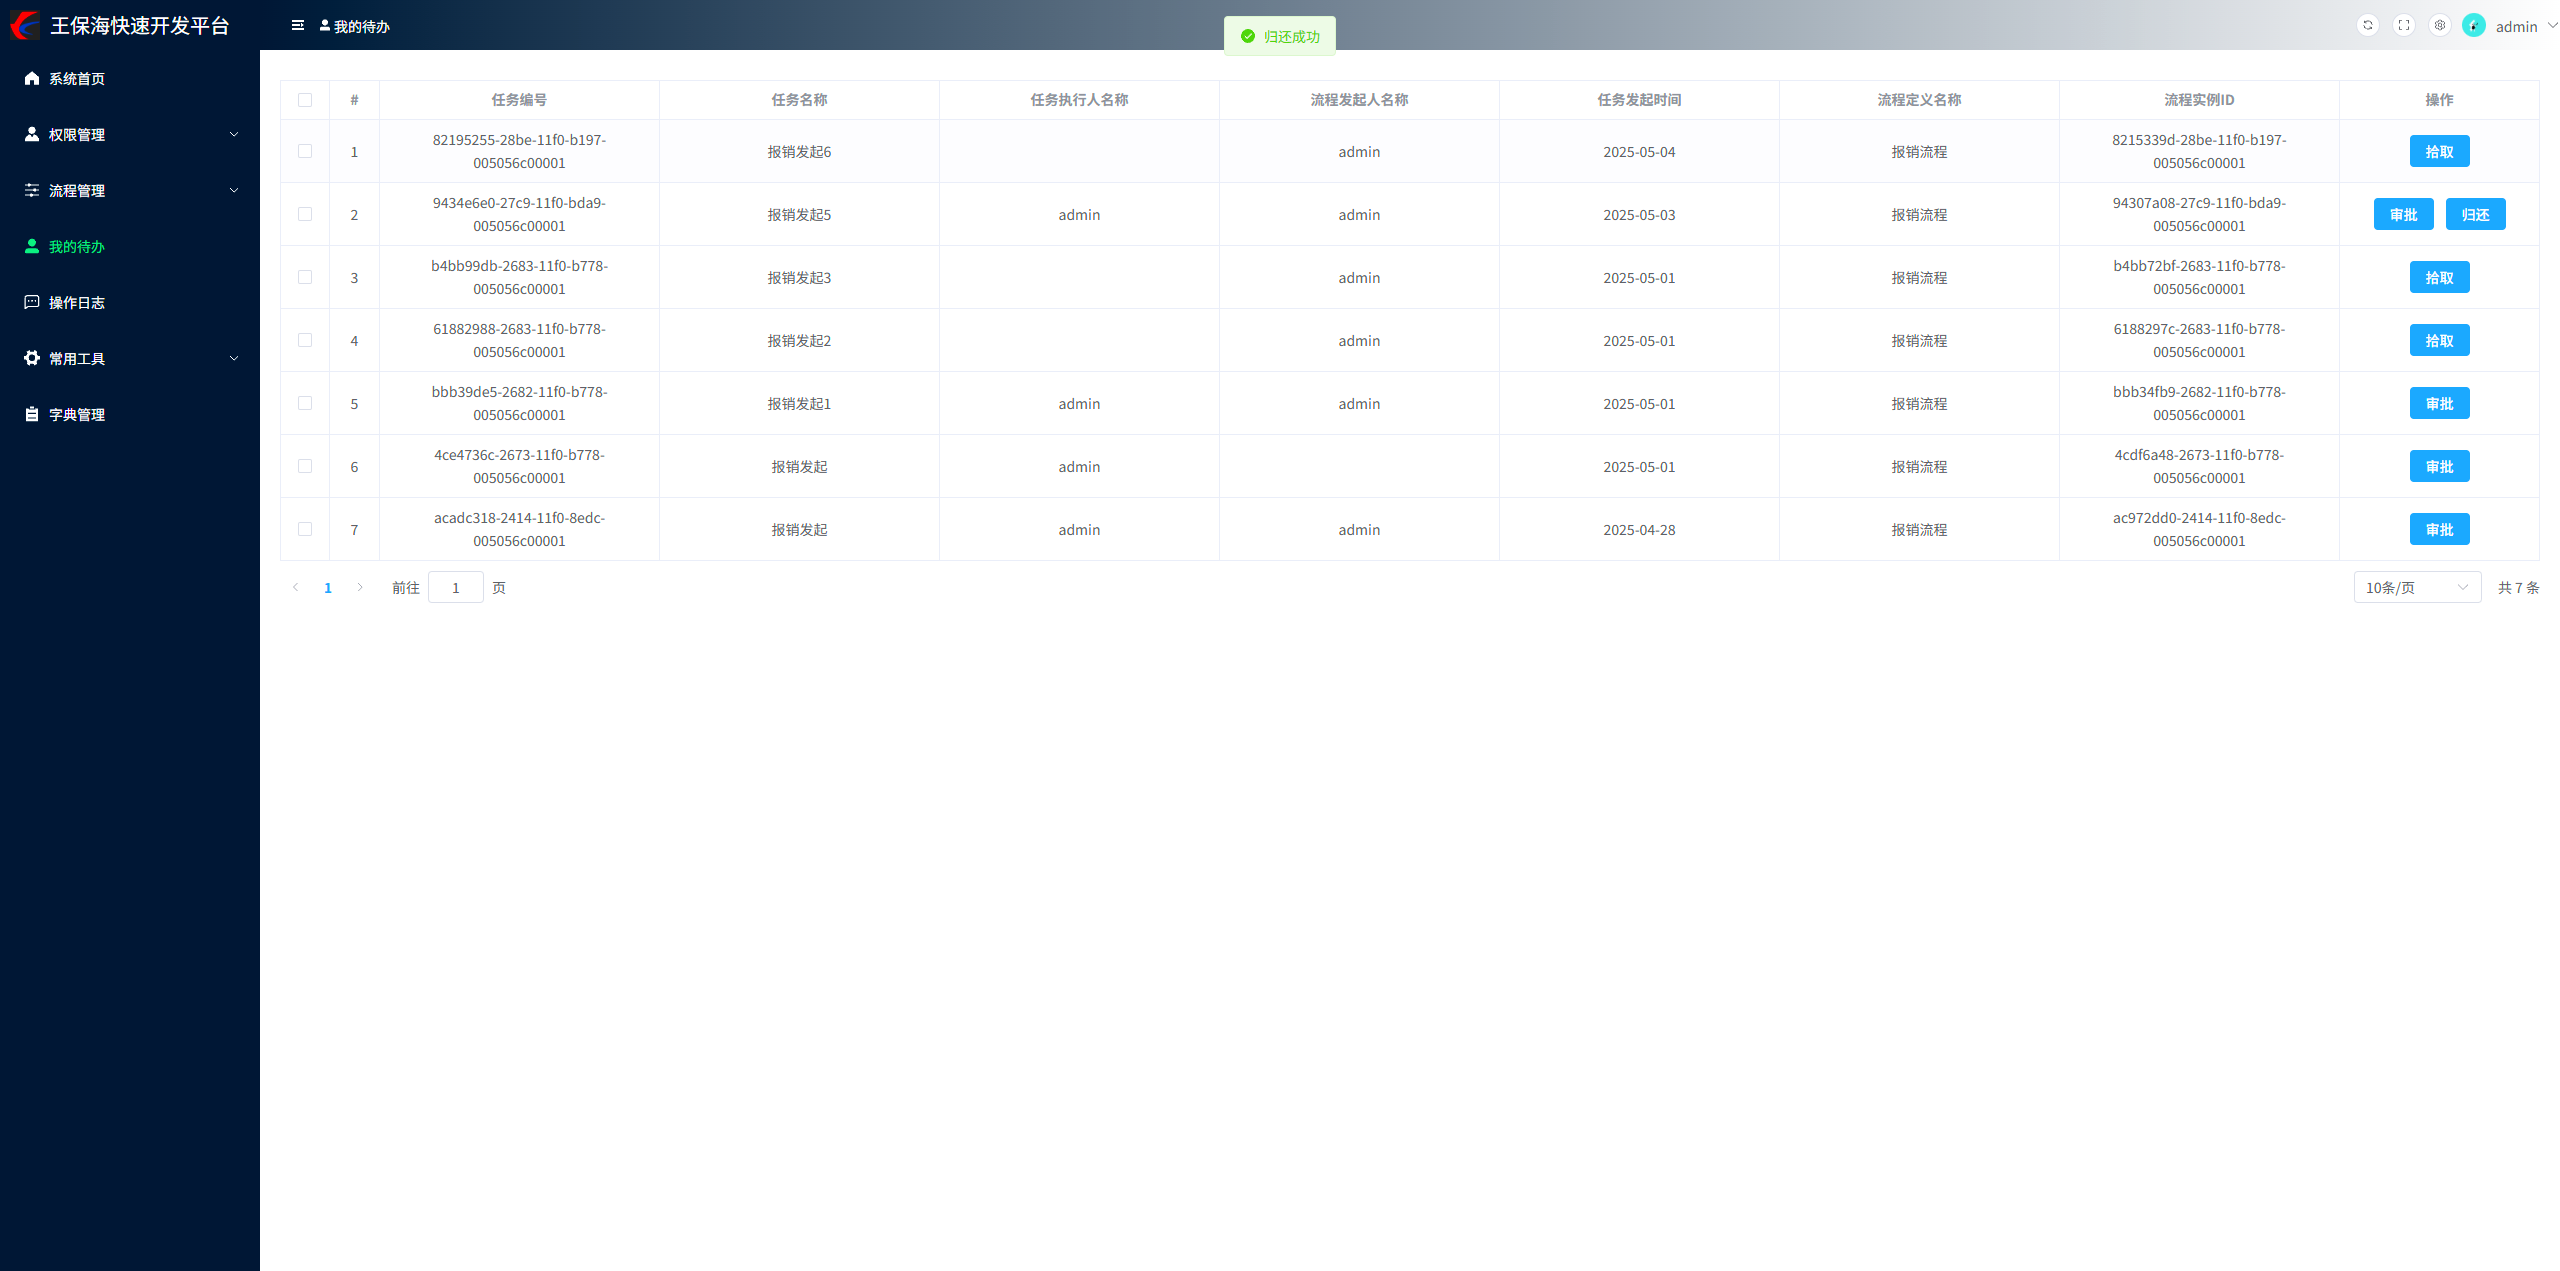
Task: Click the platform logo icon
Action: (24, 25)
